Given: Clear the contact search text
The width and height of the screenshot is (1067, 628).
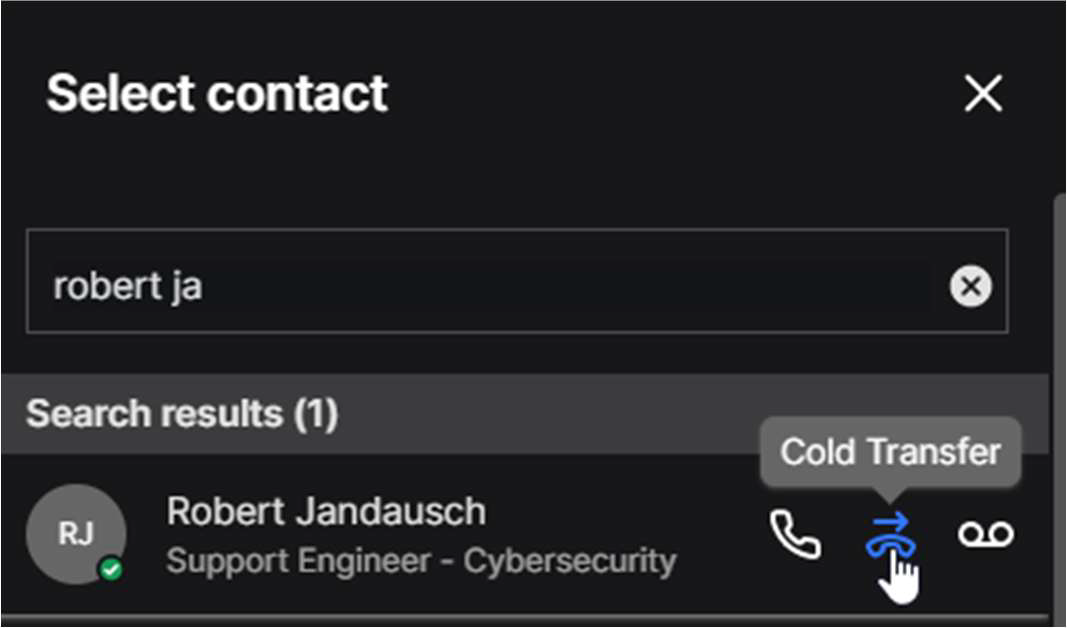Looking at the screenshot, I should [x=970, y=287].
